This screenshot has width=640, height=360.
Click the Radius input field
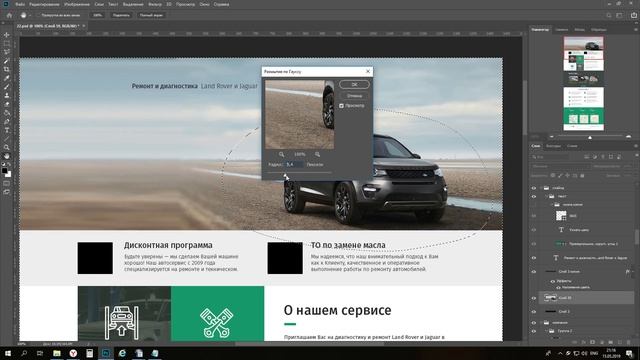(x=294, y=164)
